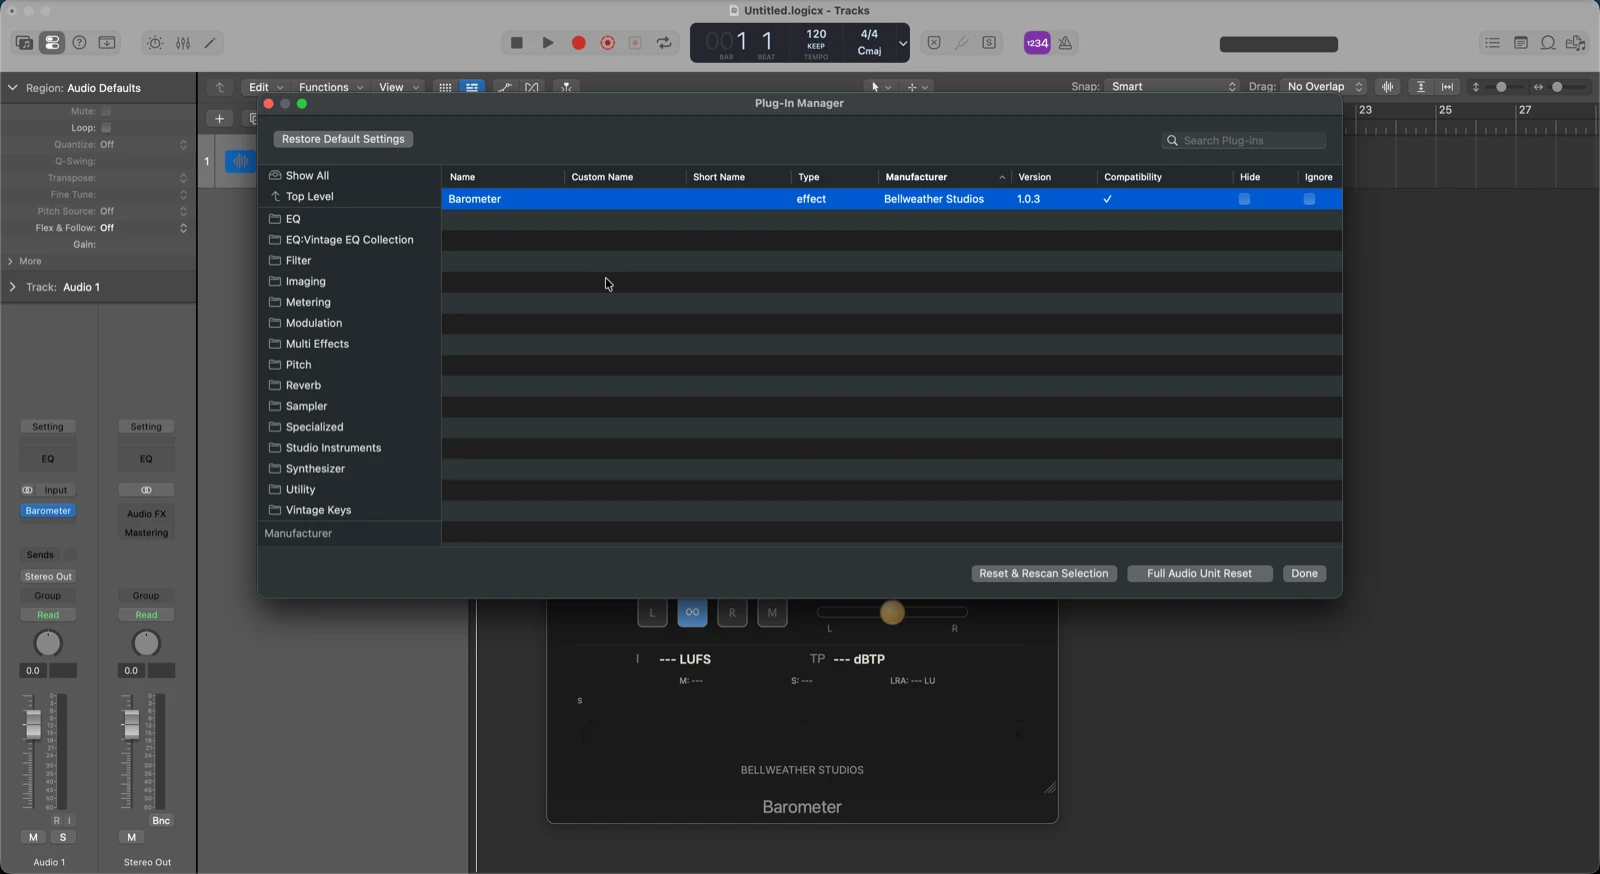Mute the Audio 1 channel strip
Screen dimensions: 1600x874
33,837
